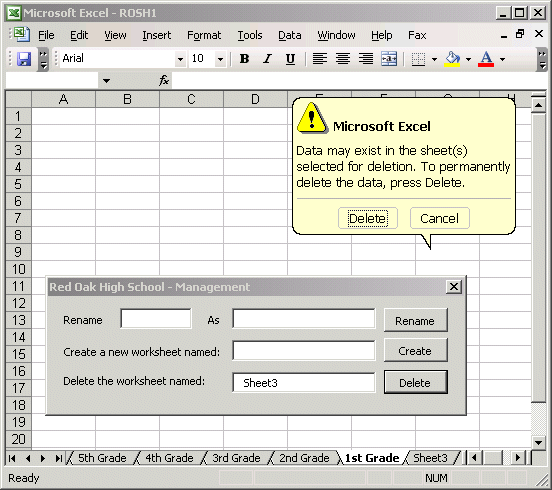Align text right
The width and height of the screenshot is (552, 490).
366,59
